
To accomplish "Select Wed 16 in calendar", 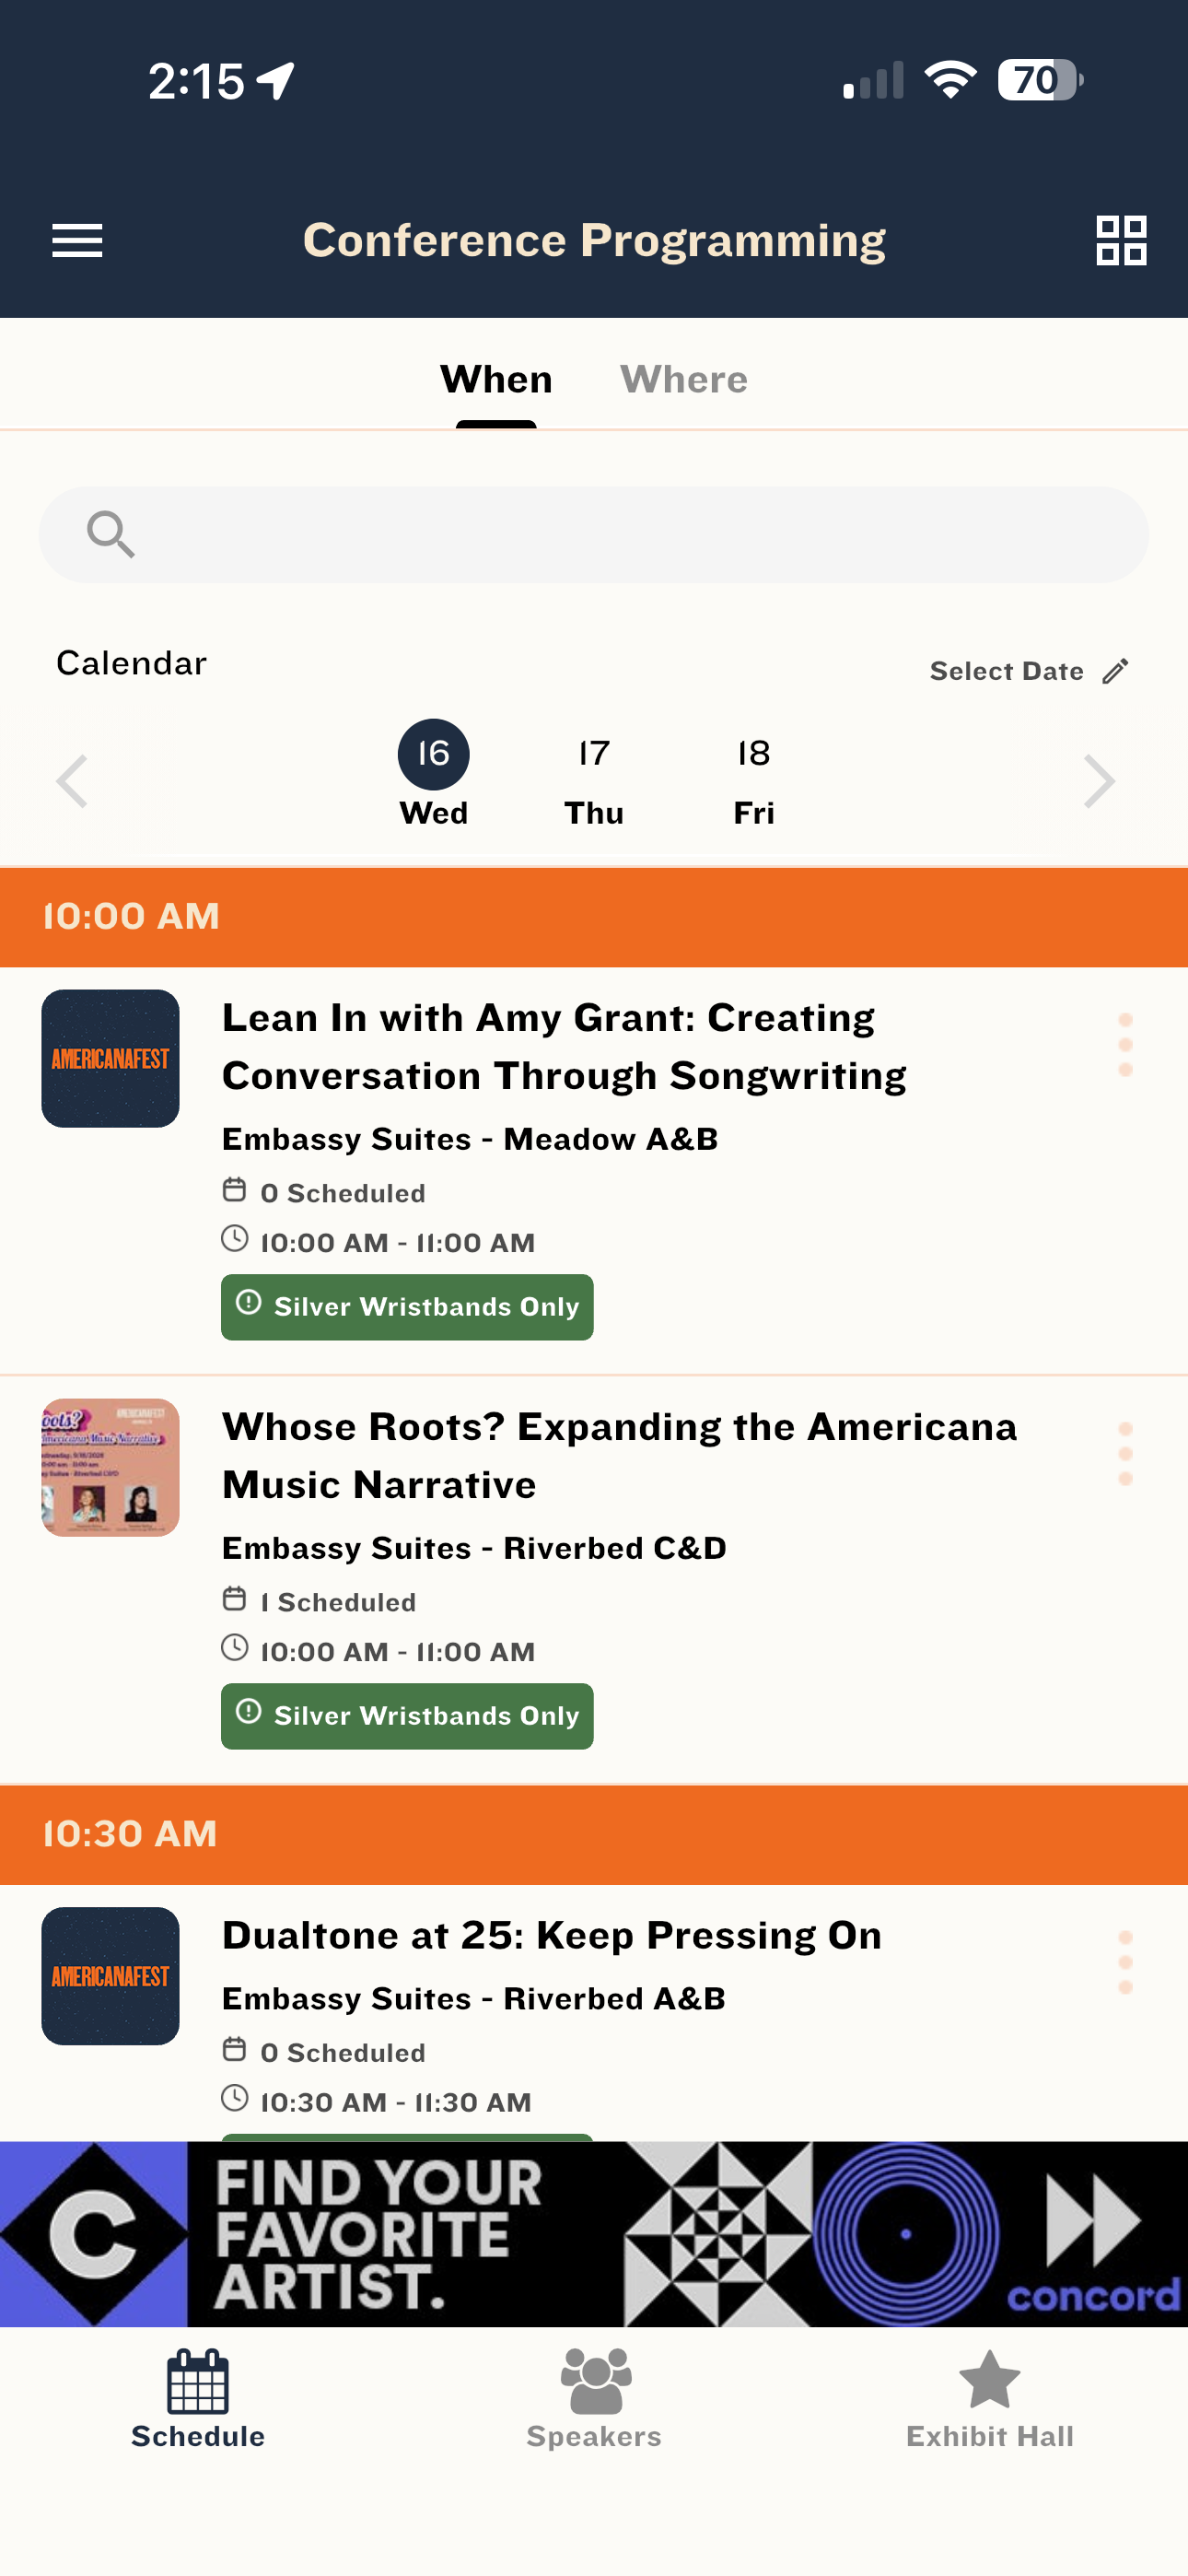I will click(x=434, y=775).
